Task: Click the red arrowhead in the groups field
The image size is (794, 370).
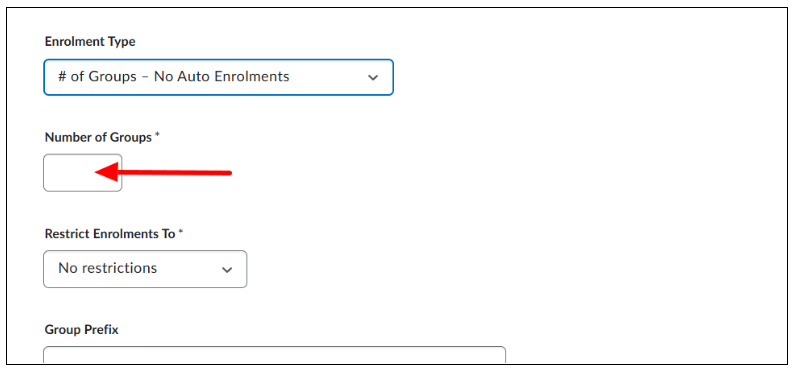Action: (106, 172)
